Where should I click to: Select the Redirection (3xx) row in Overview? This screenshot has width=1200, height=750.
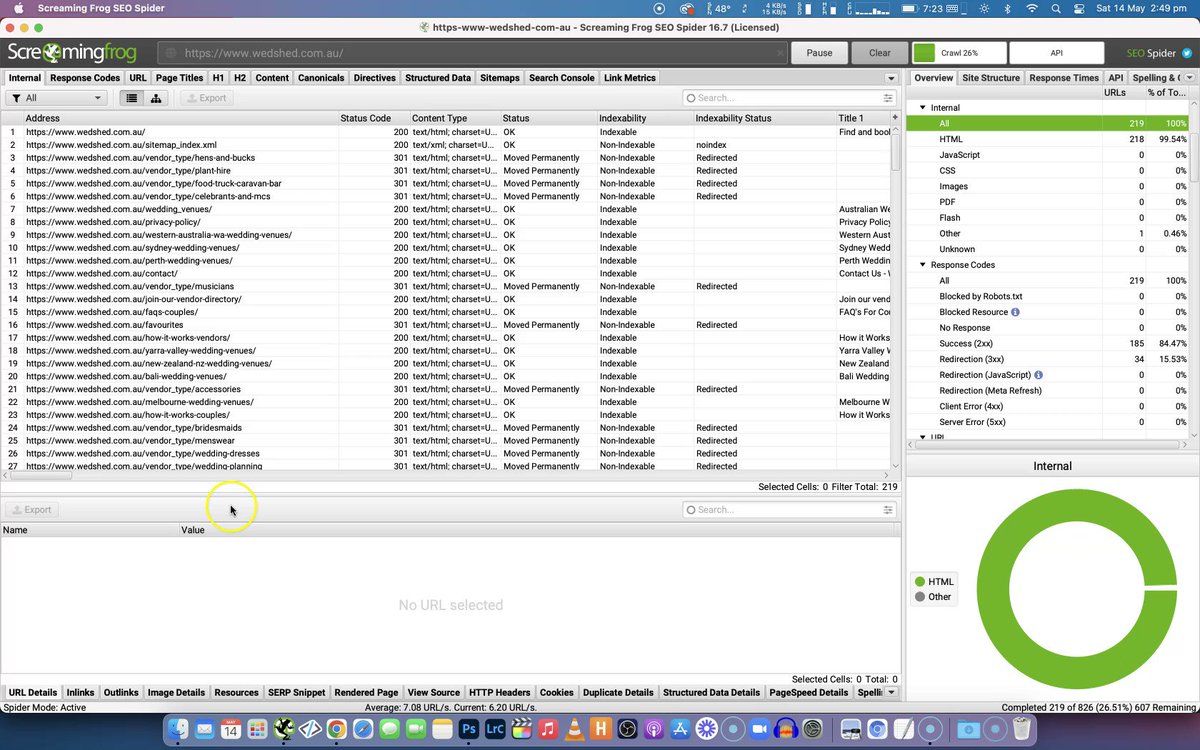coord(1048,359)
